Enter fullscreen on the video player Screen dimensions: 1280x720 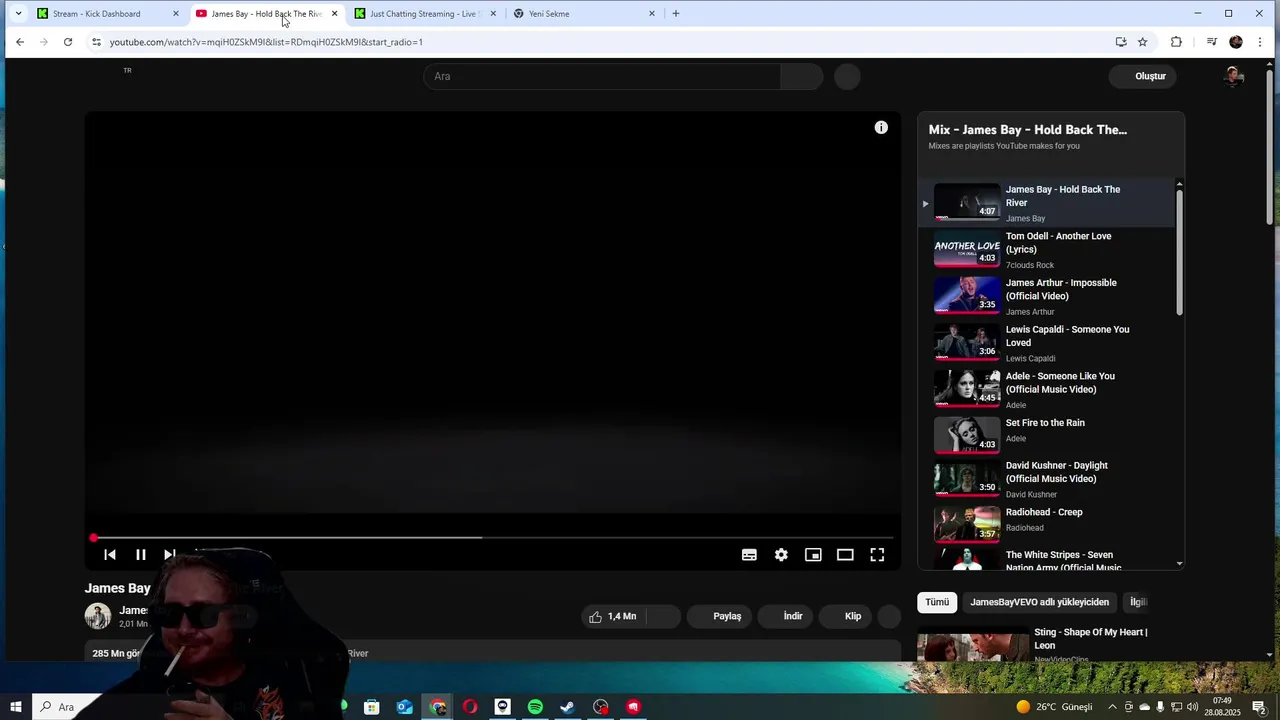(x=877, y=555)
